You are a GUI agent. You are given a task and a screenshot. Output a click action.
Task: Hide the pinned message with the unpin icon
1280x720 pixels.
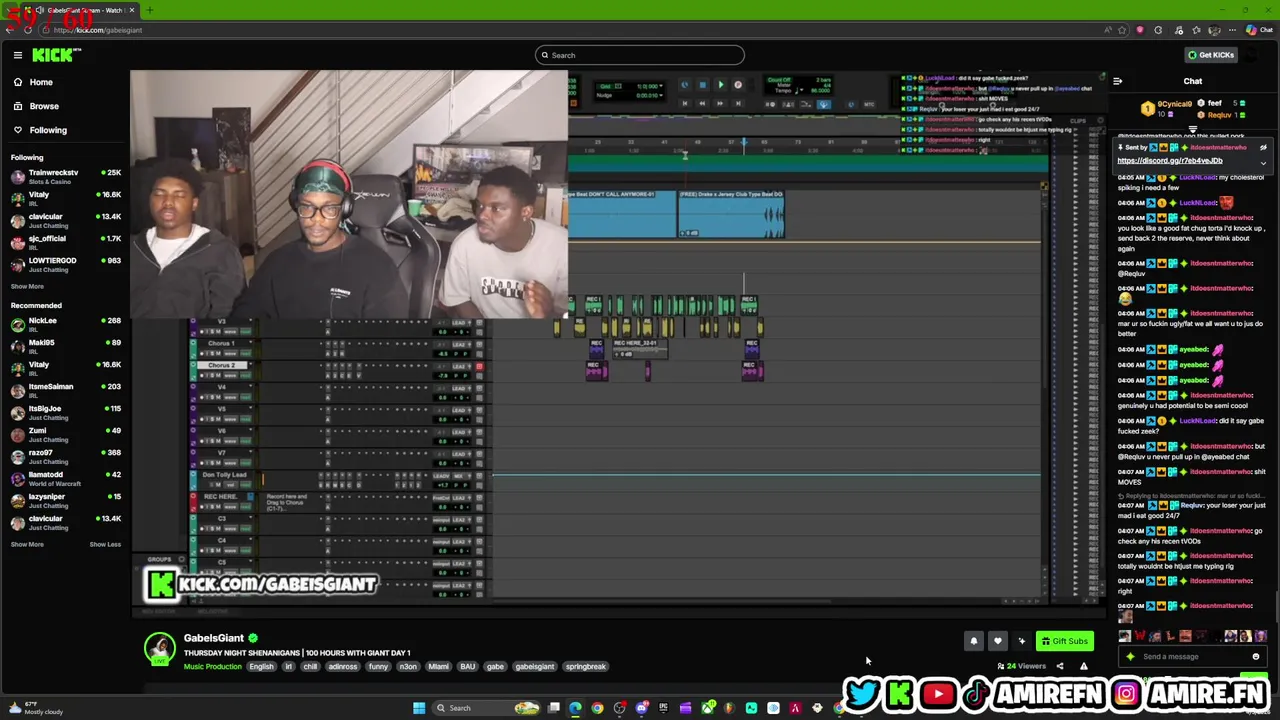pos(1263,147)
